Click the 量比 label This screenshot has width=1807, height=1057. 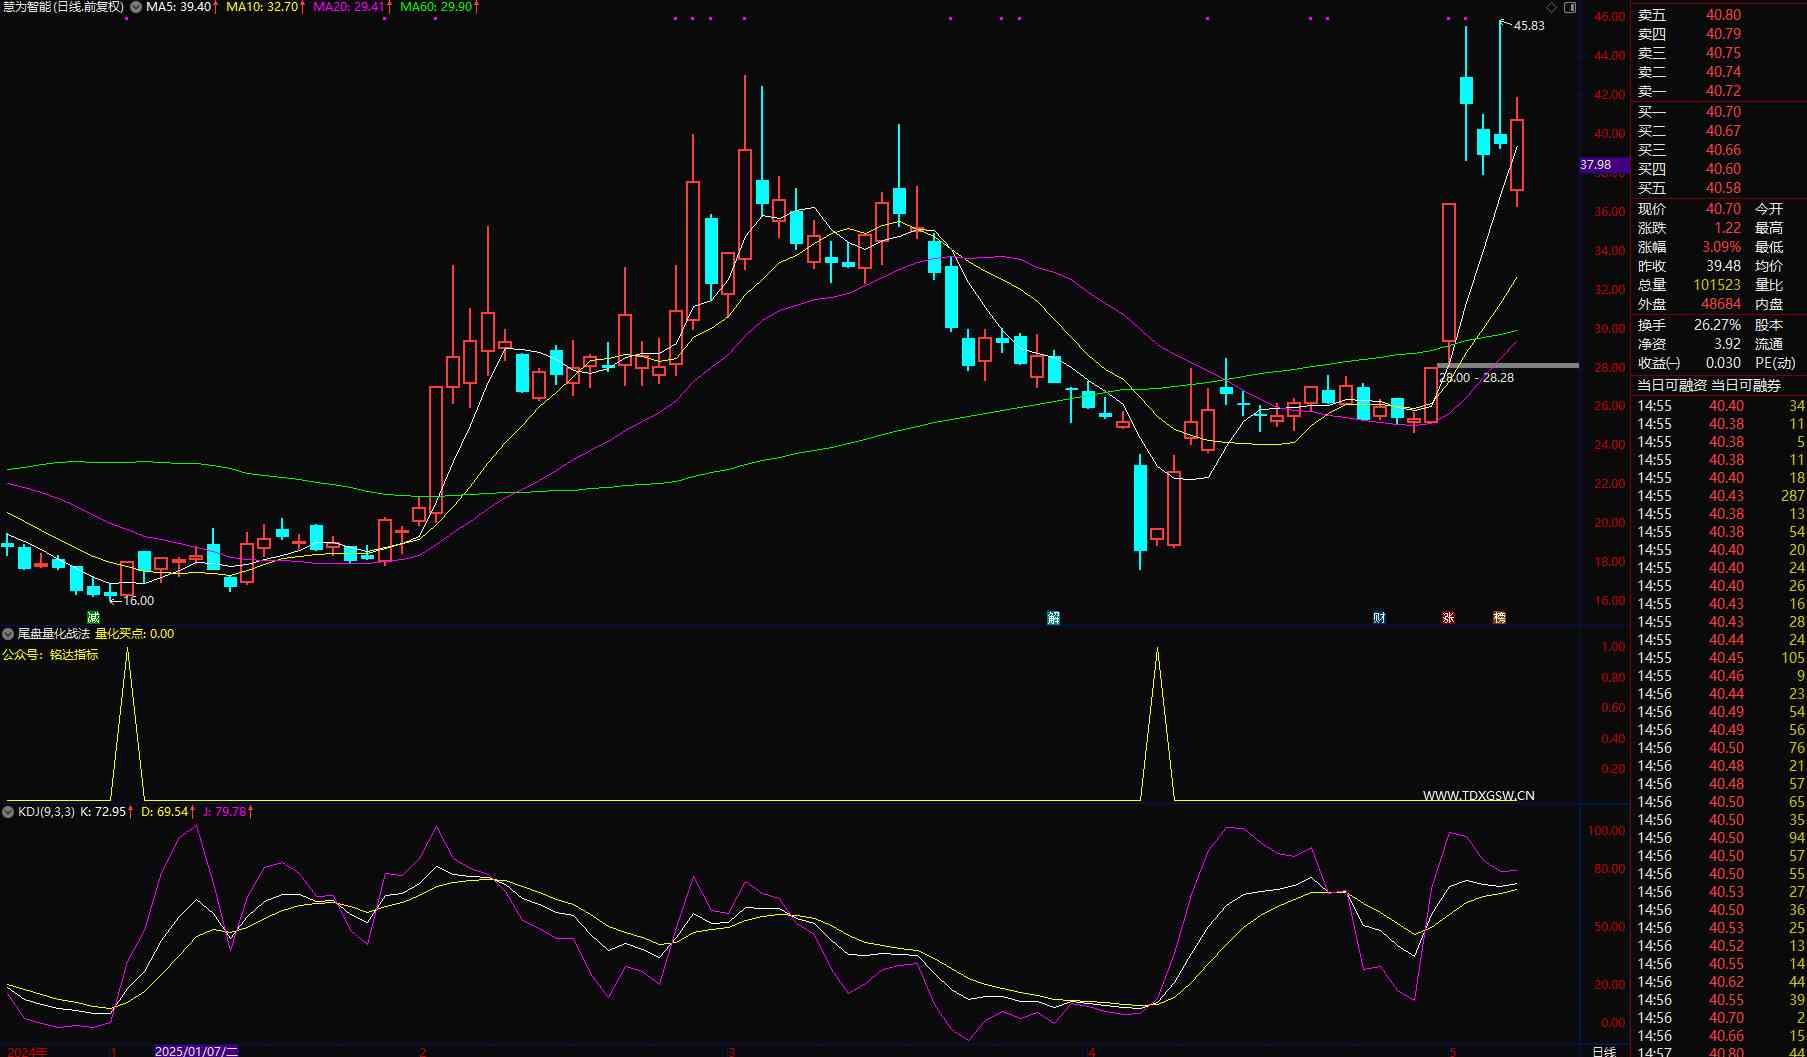coord(1769,285)
